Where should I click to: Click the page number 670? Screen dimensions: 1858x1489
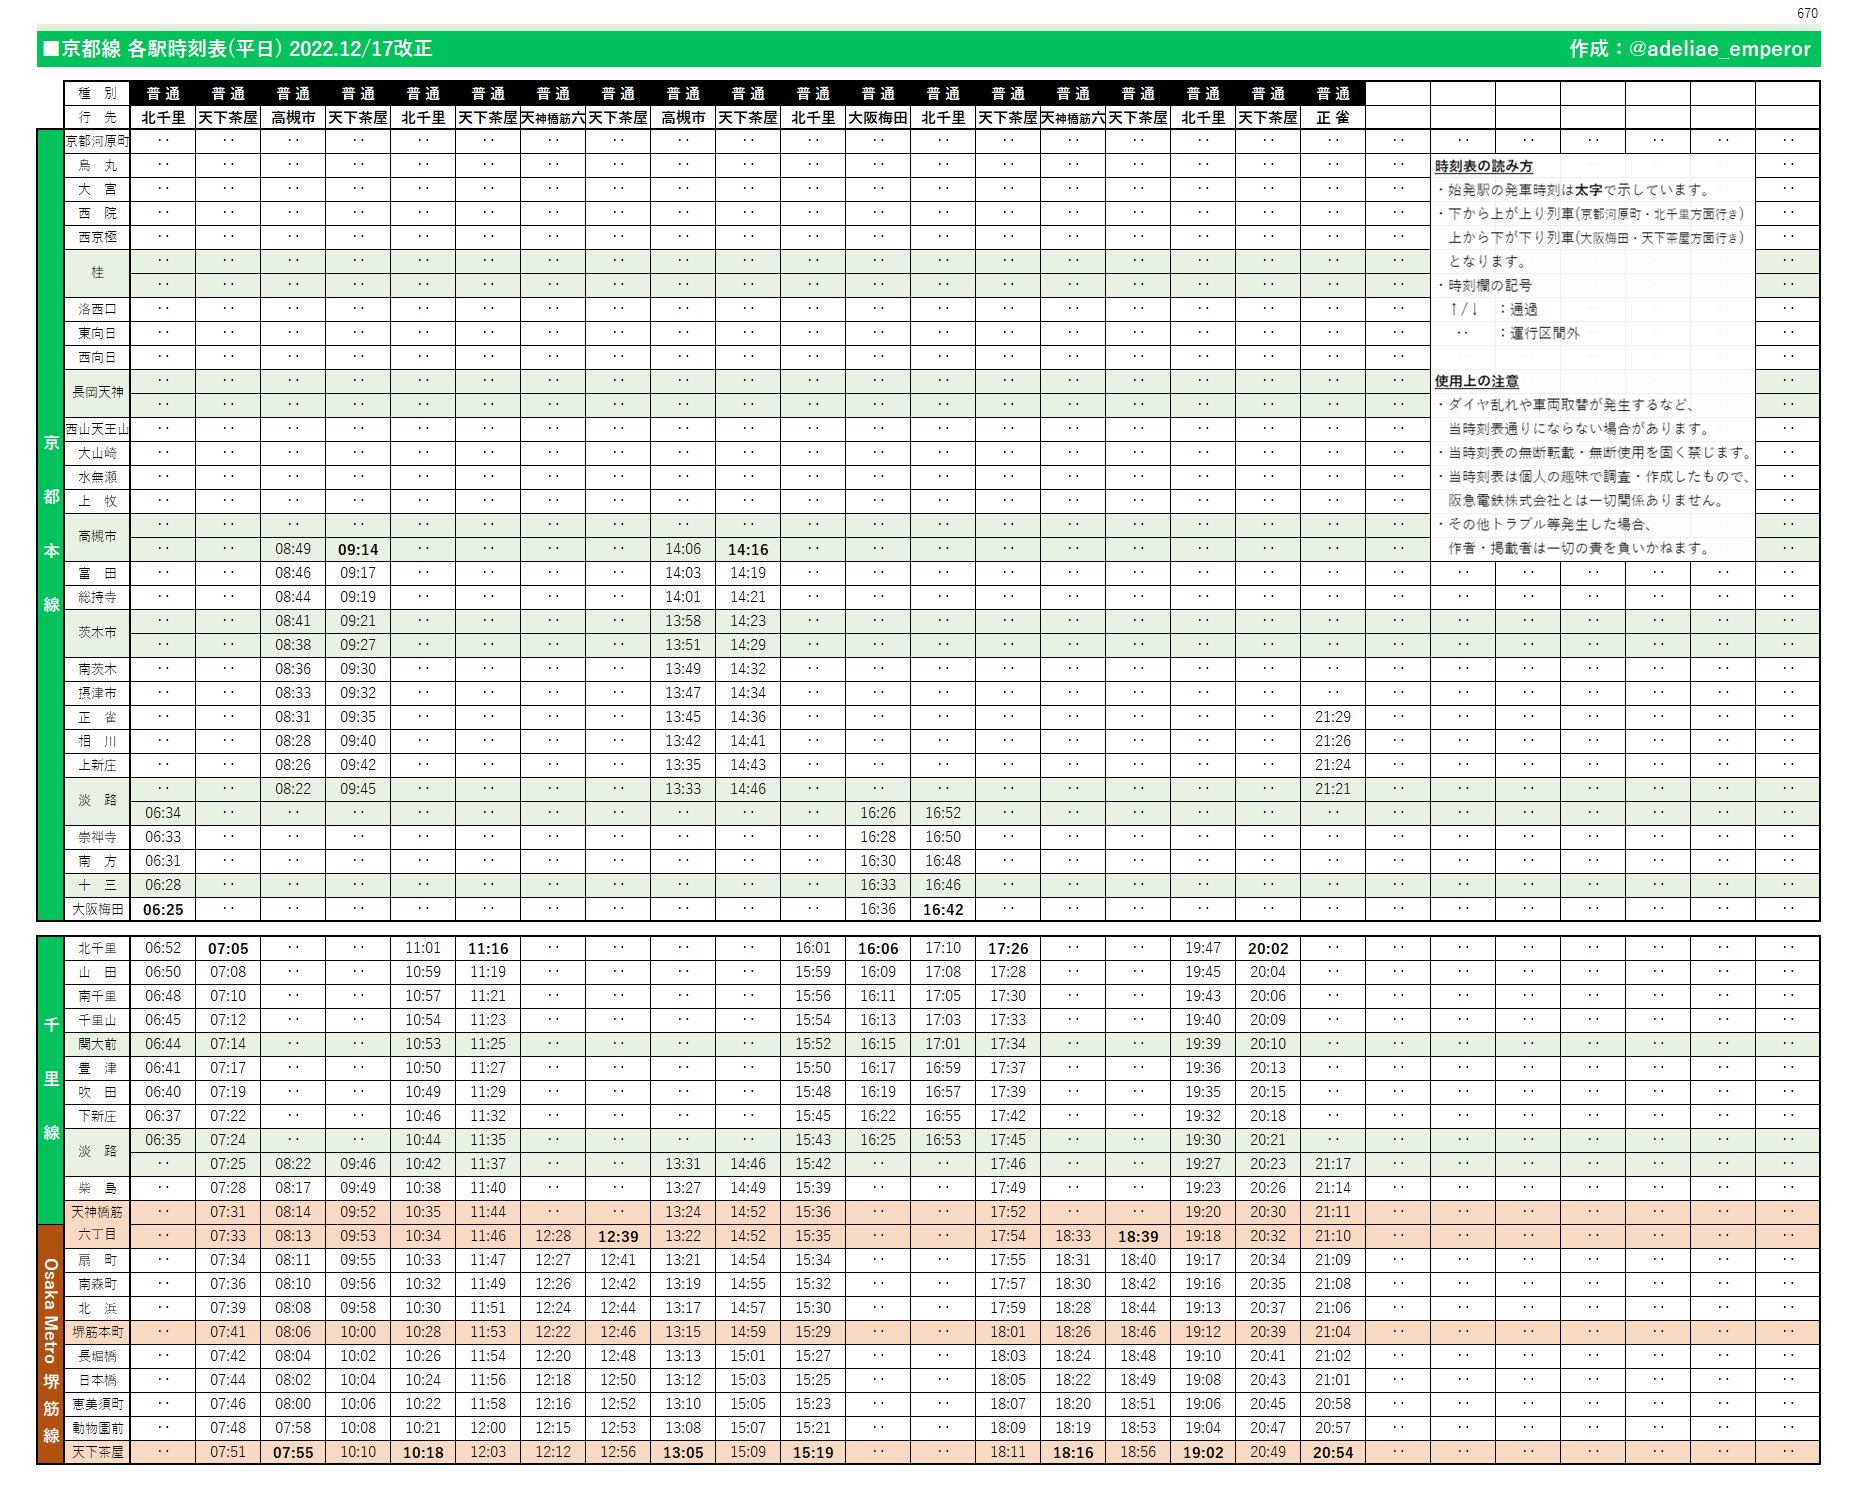1807,13
